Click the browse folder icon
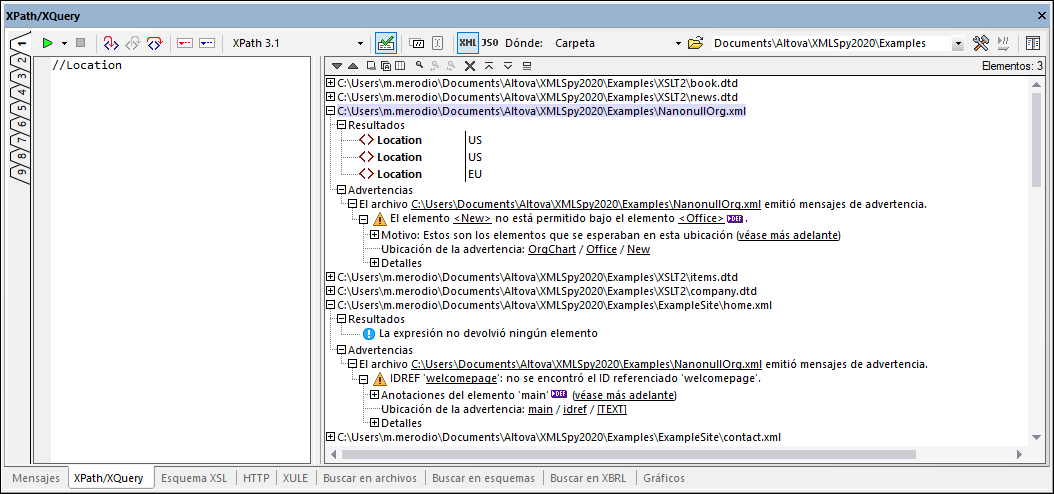Screen dimensions: 1054x494 [x=696, y=44]
